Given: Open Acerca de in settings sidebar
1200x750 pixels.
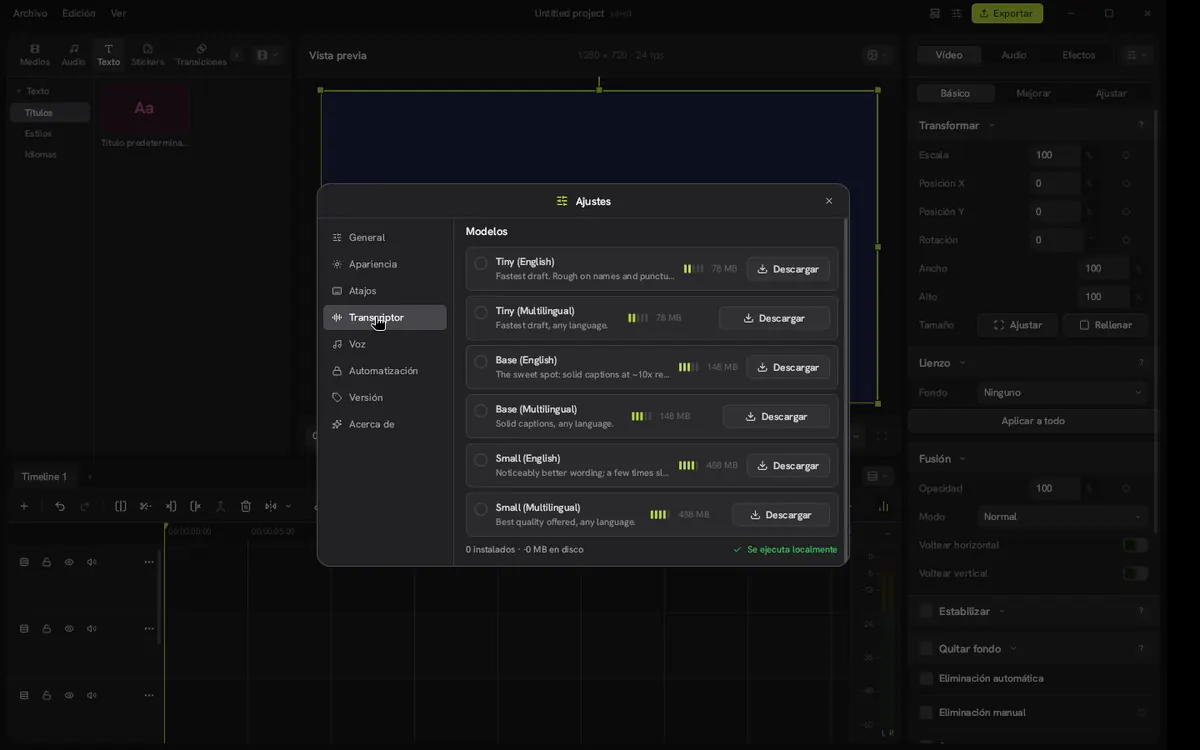Looking at the screenshot, I should point(385,424).
